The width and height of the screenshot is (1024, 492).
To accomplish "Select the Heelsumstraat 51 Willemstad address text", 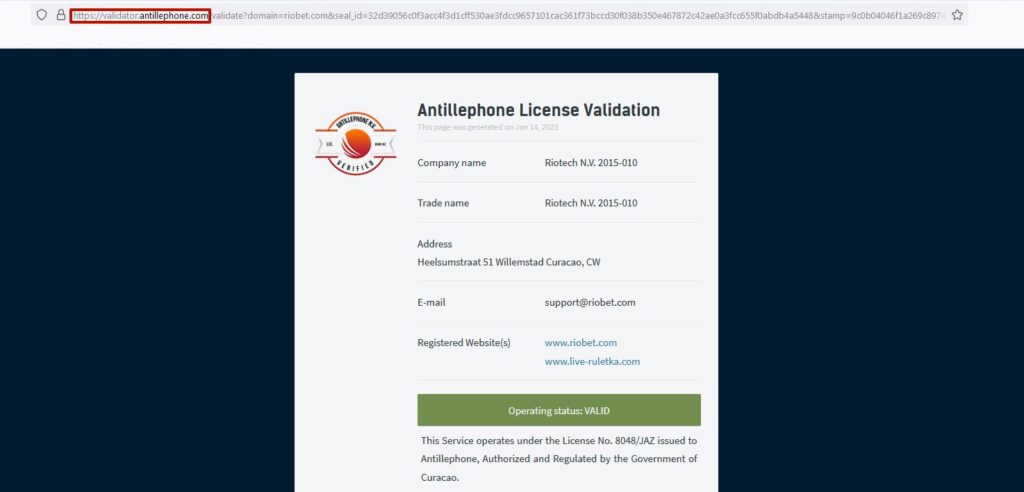I will pyautogui.click(x=509, y=263).
